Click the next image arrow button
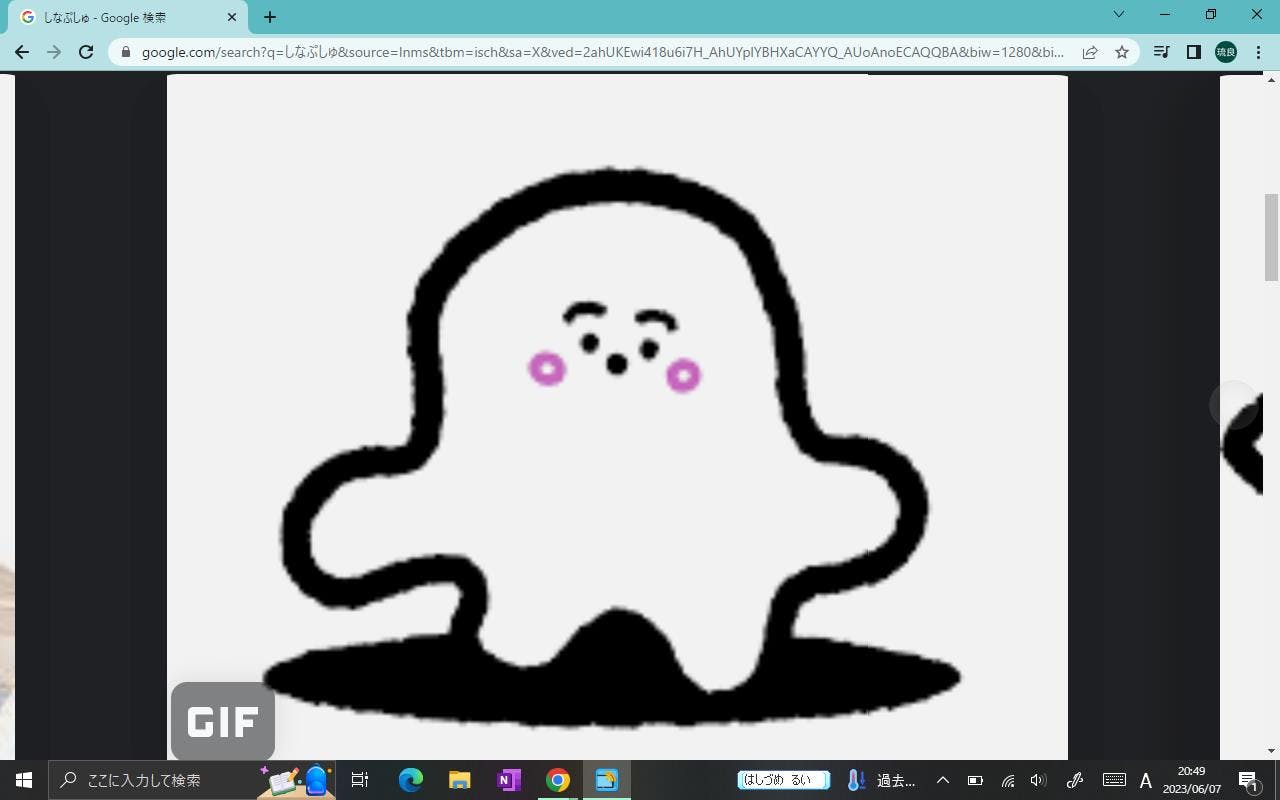This screenshot has width=1280, height=800. point(1234,405)
